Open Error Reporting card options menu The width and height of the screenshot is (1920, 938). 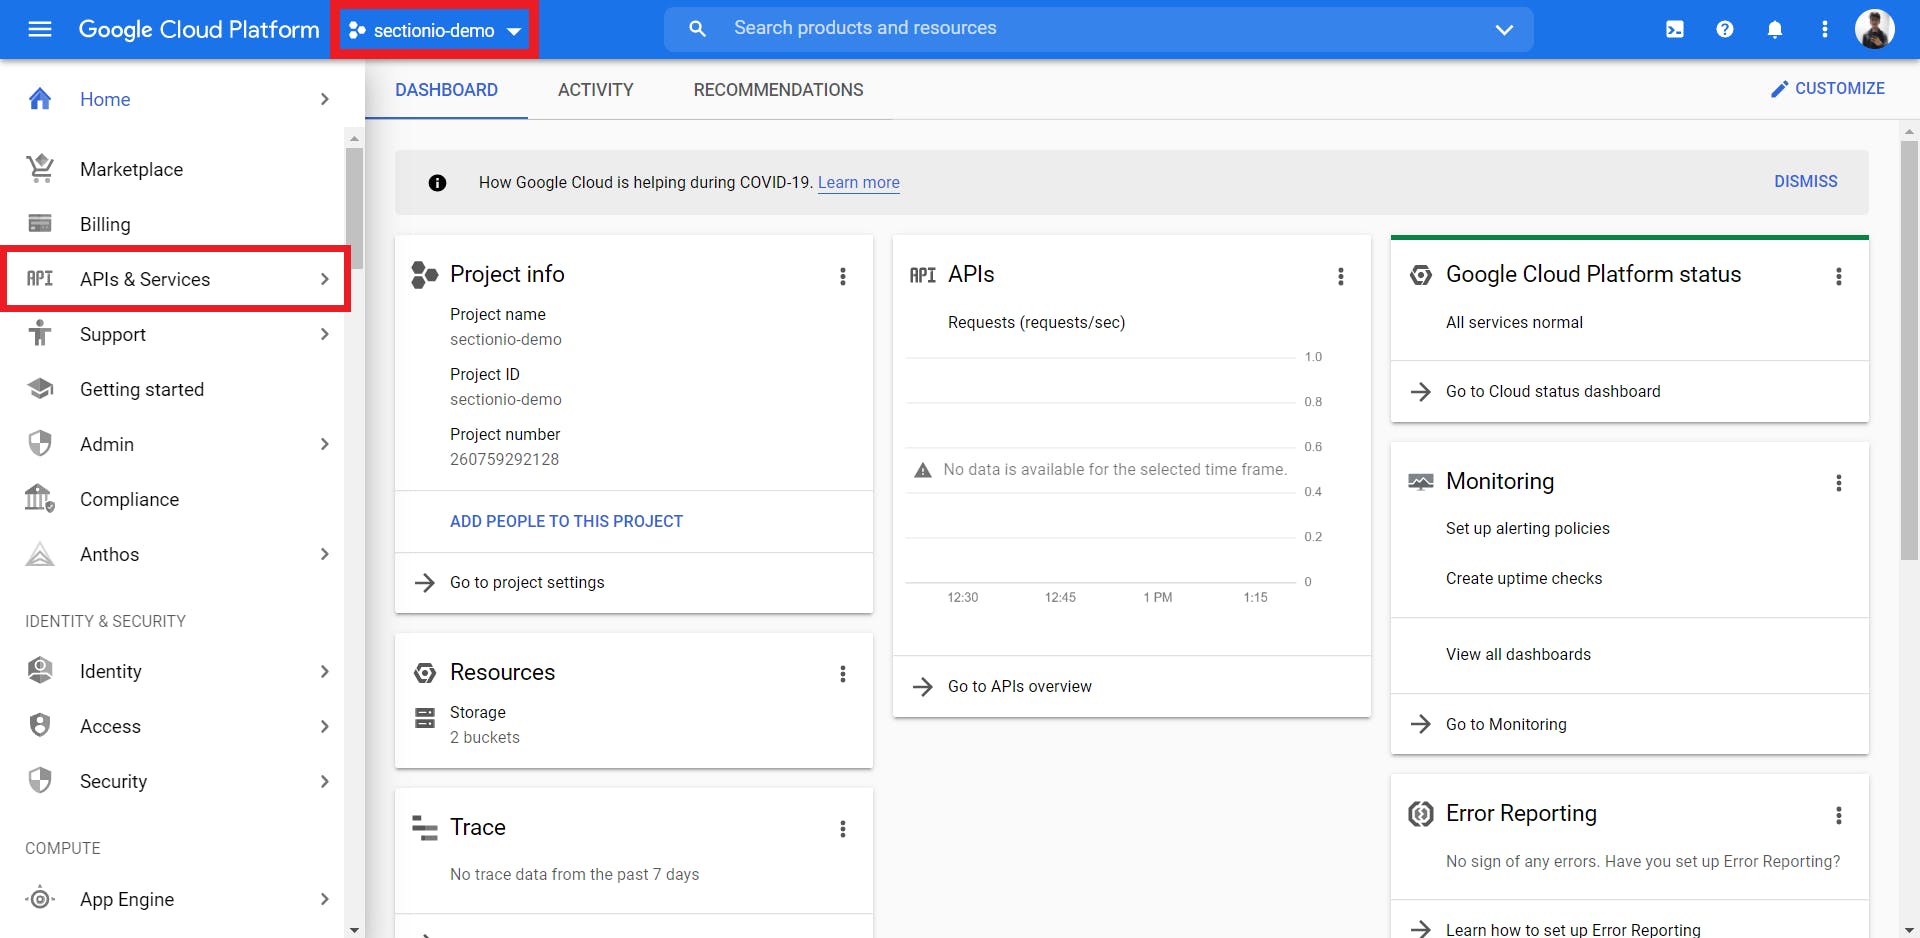(1839, 816)
